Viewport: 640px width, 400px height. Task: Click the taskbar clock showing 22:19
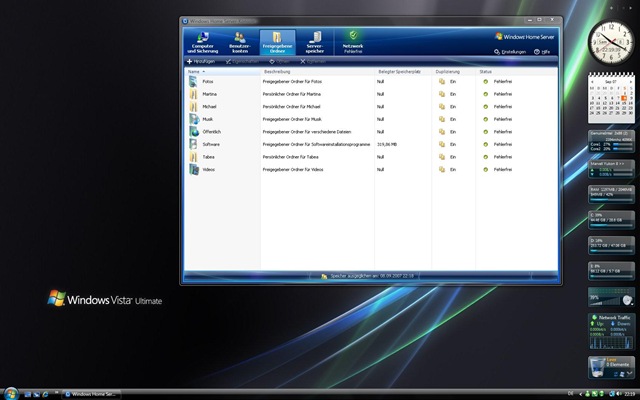point(629,394)
